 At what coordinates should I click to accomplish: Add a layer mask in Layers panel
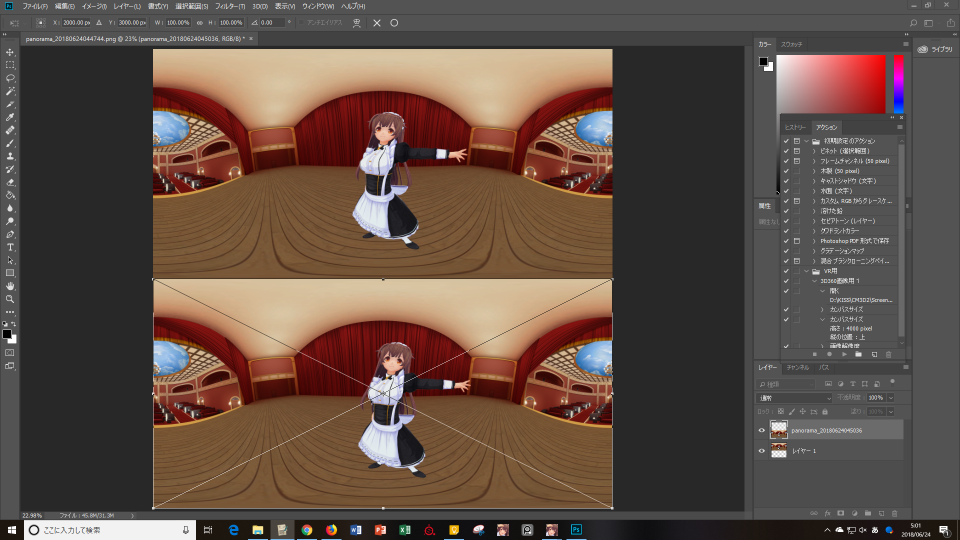pos(841,514)
